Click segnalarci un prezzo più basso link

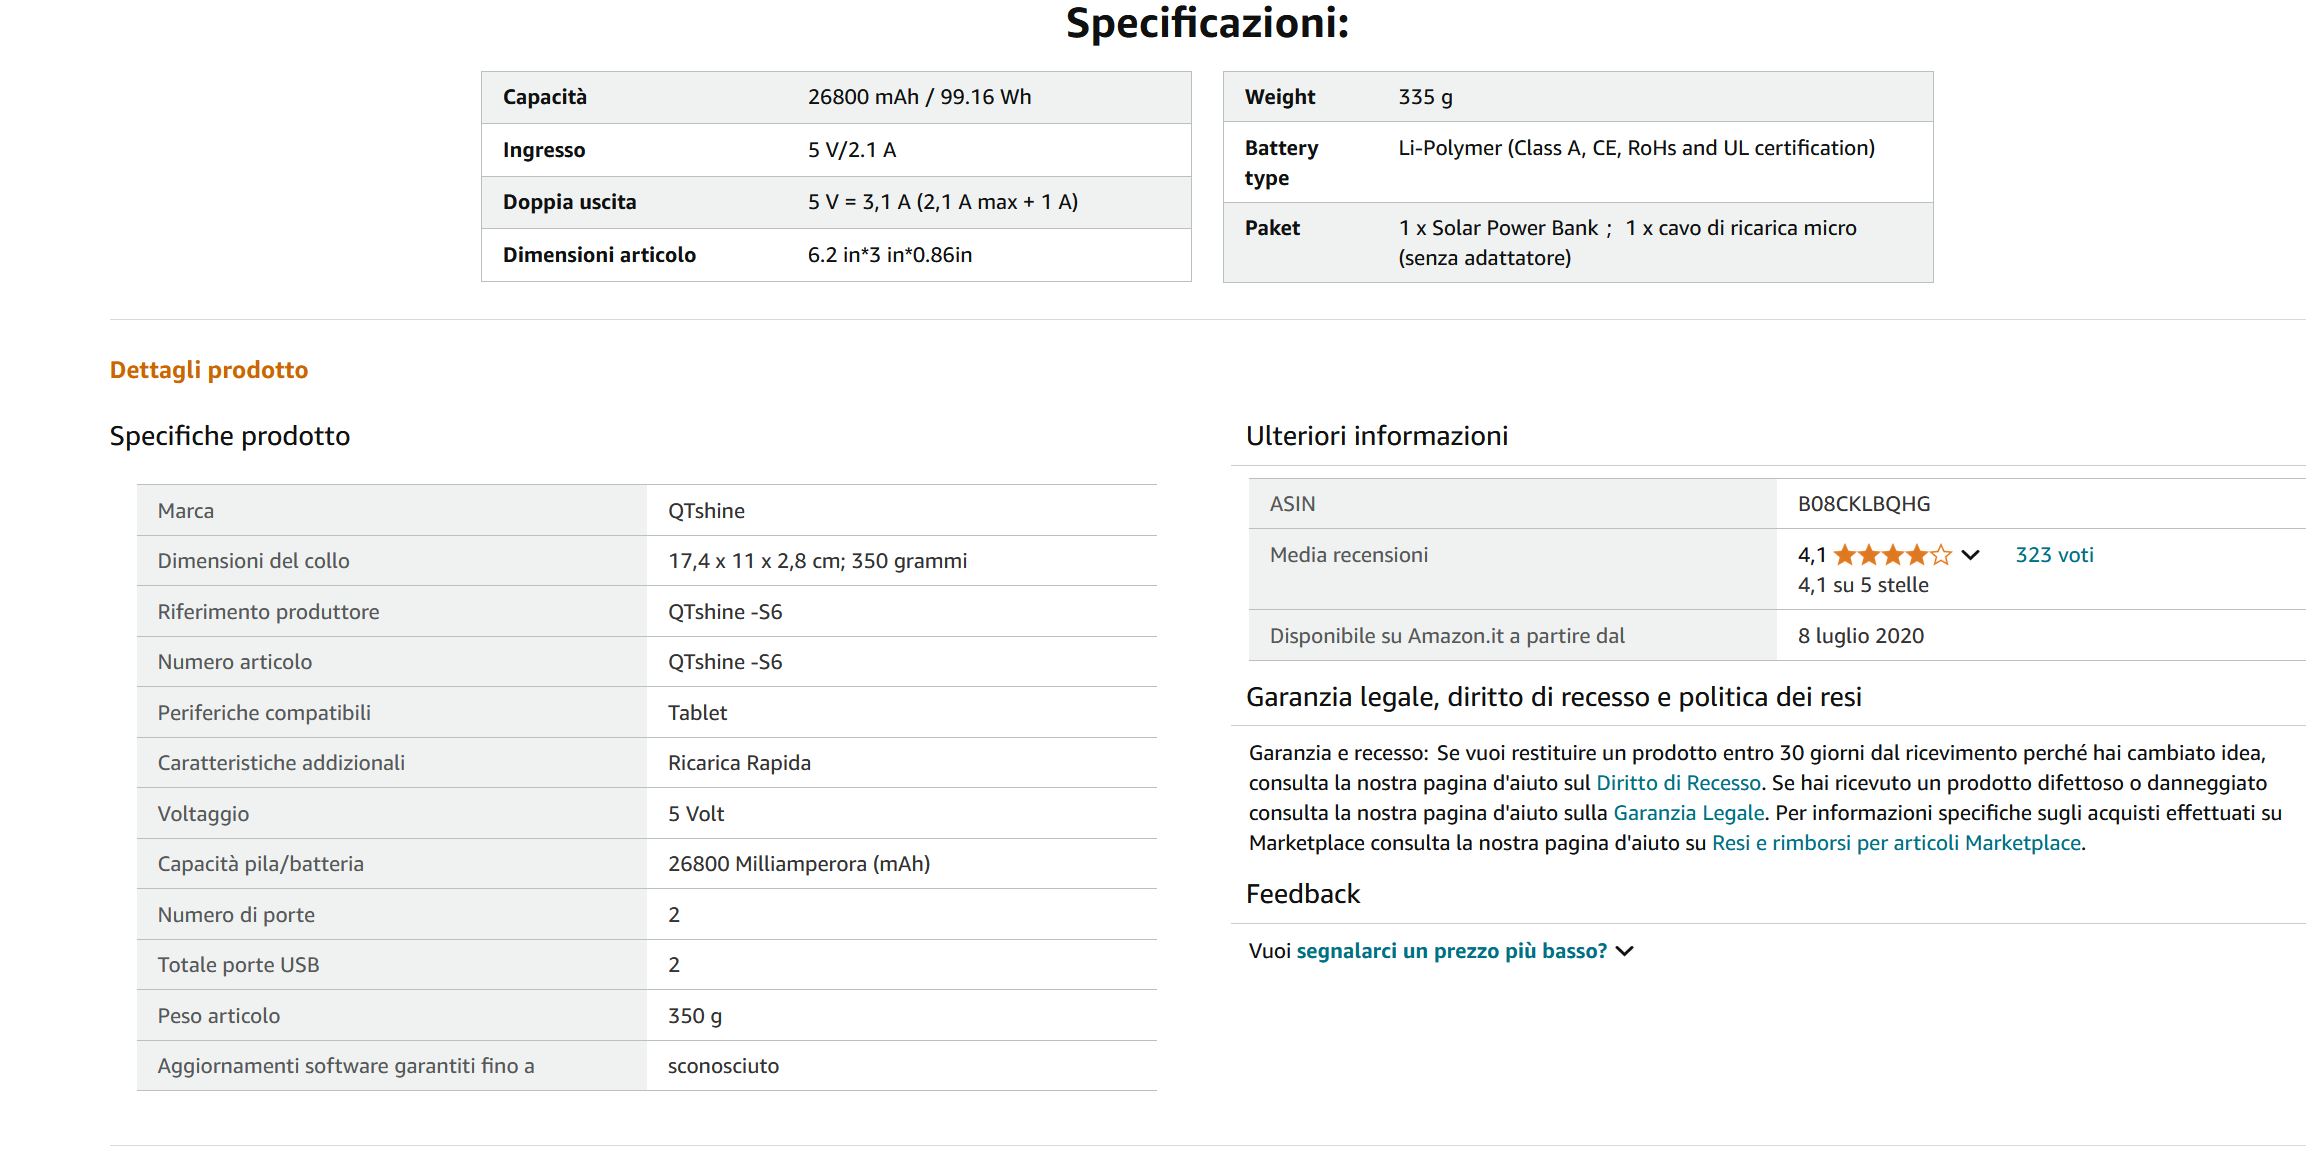[x=1451, y=951]
